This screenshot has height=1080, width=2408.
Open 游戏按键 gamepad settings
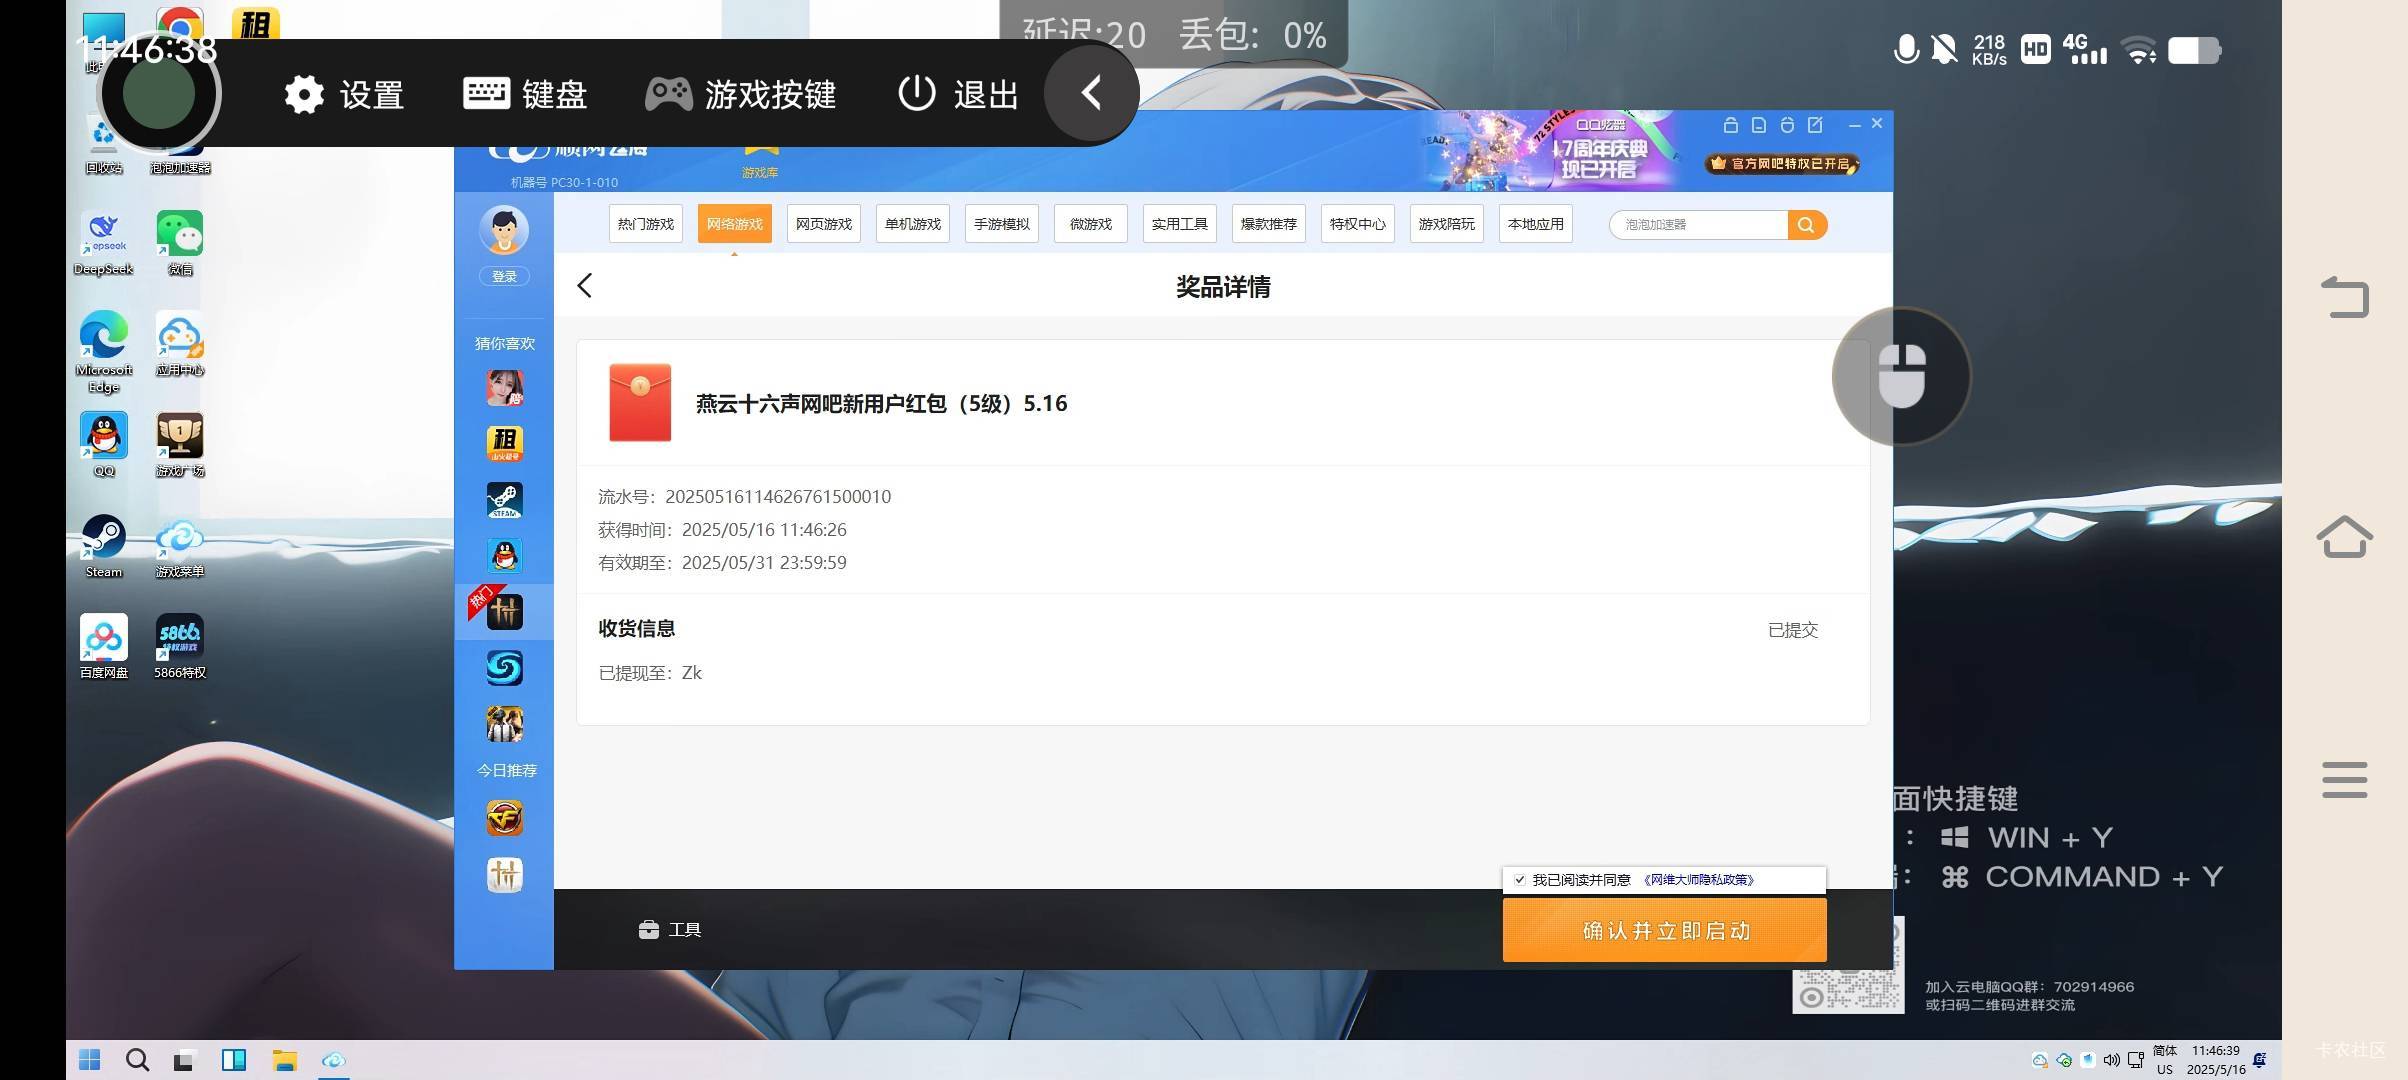740,94
